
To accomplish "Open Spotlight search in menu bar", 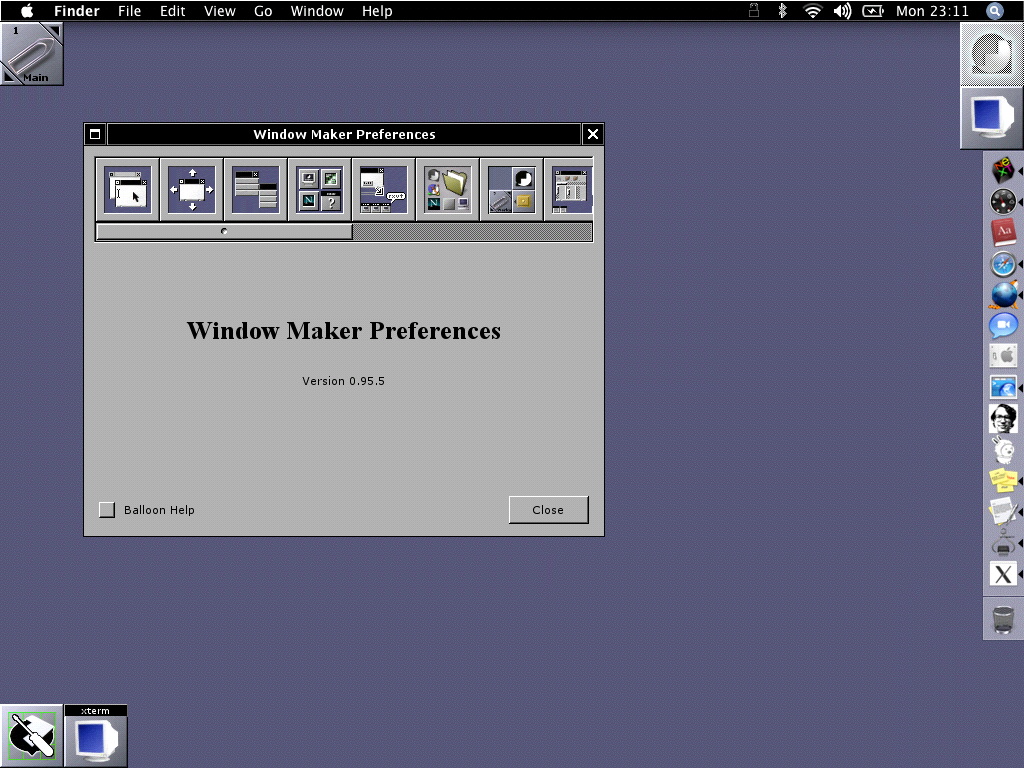I will click(x=995, y=11).
